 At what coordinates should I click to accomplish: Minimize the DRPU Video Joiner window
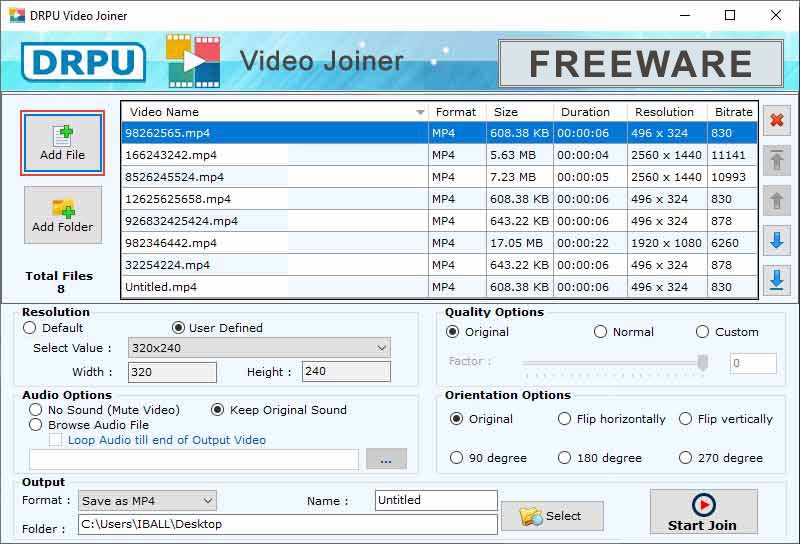pyautogui.click(x=685, y=15)
